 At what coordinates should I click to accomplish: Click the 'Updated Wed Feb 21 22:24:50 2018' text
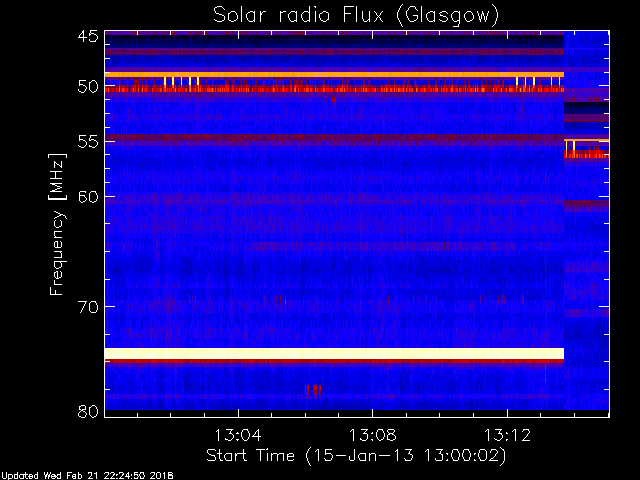pyautogui.click(x=87, y=476)
